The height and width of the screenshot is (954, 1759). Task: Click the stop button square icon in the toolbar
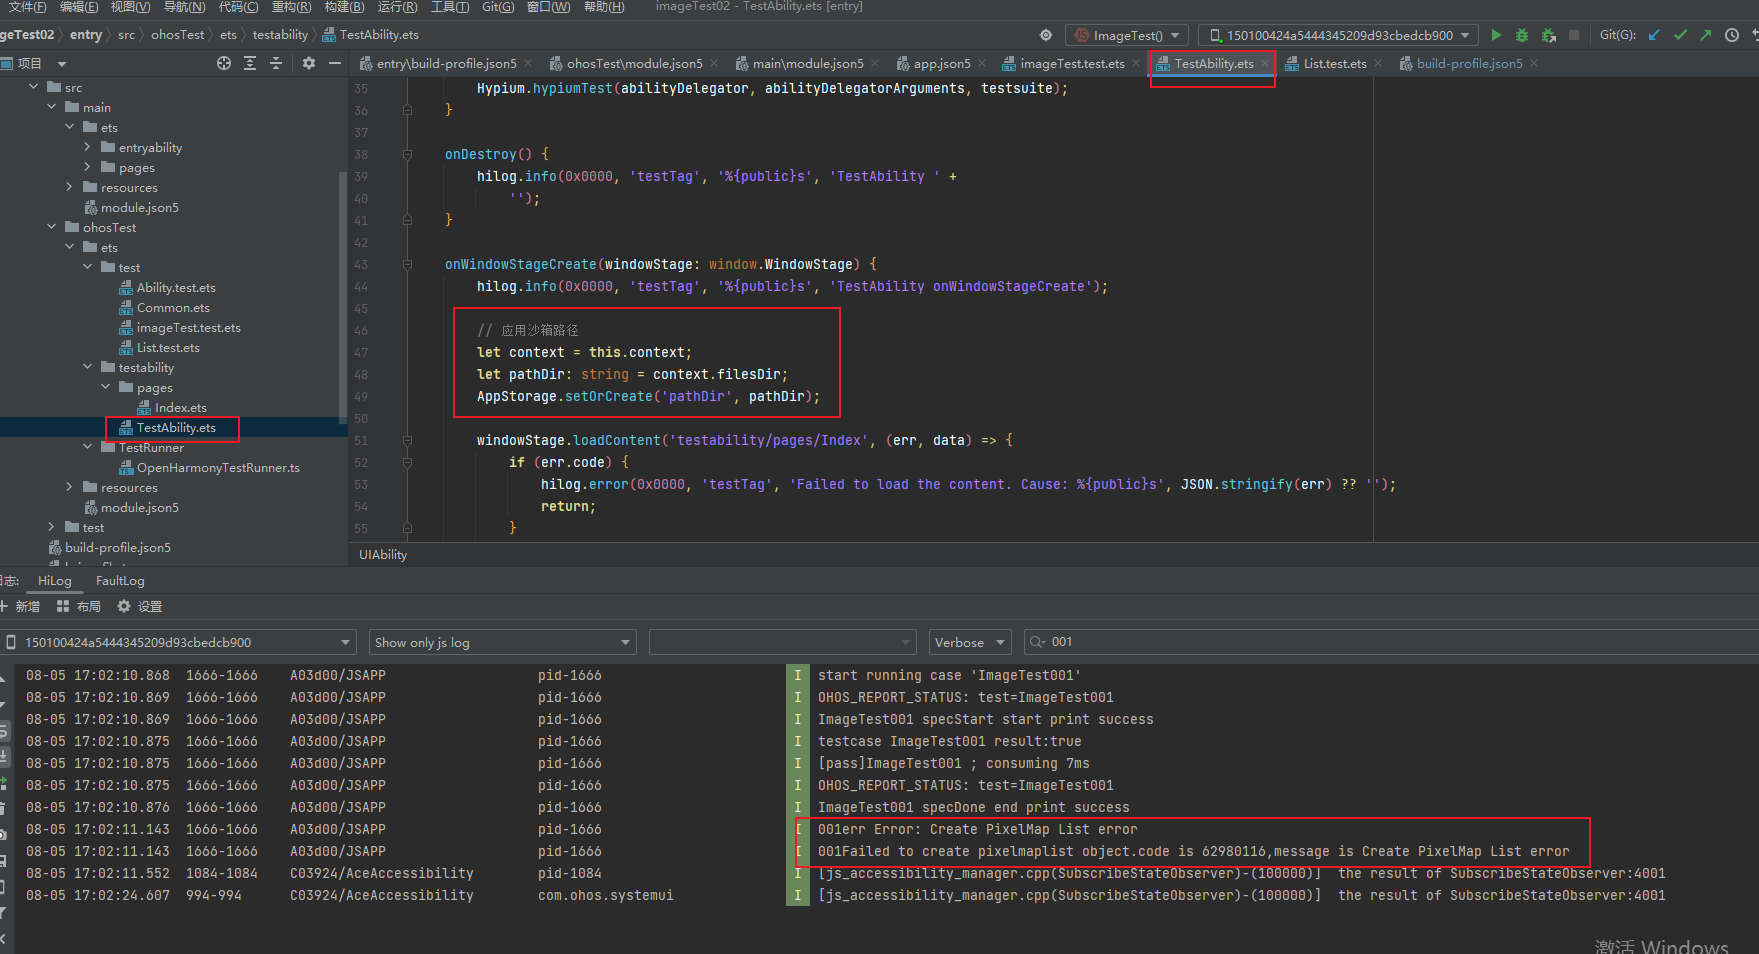[1574, 35]
